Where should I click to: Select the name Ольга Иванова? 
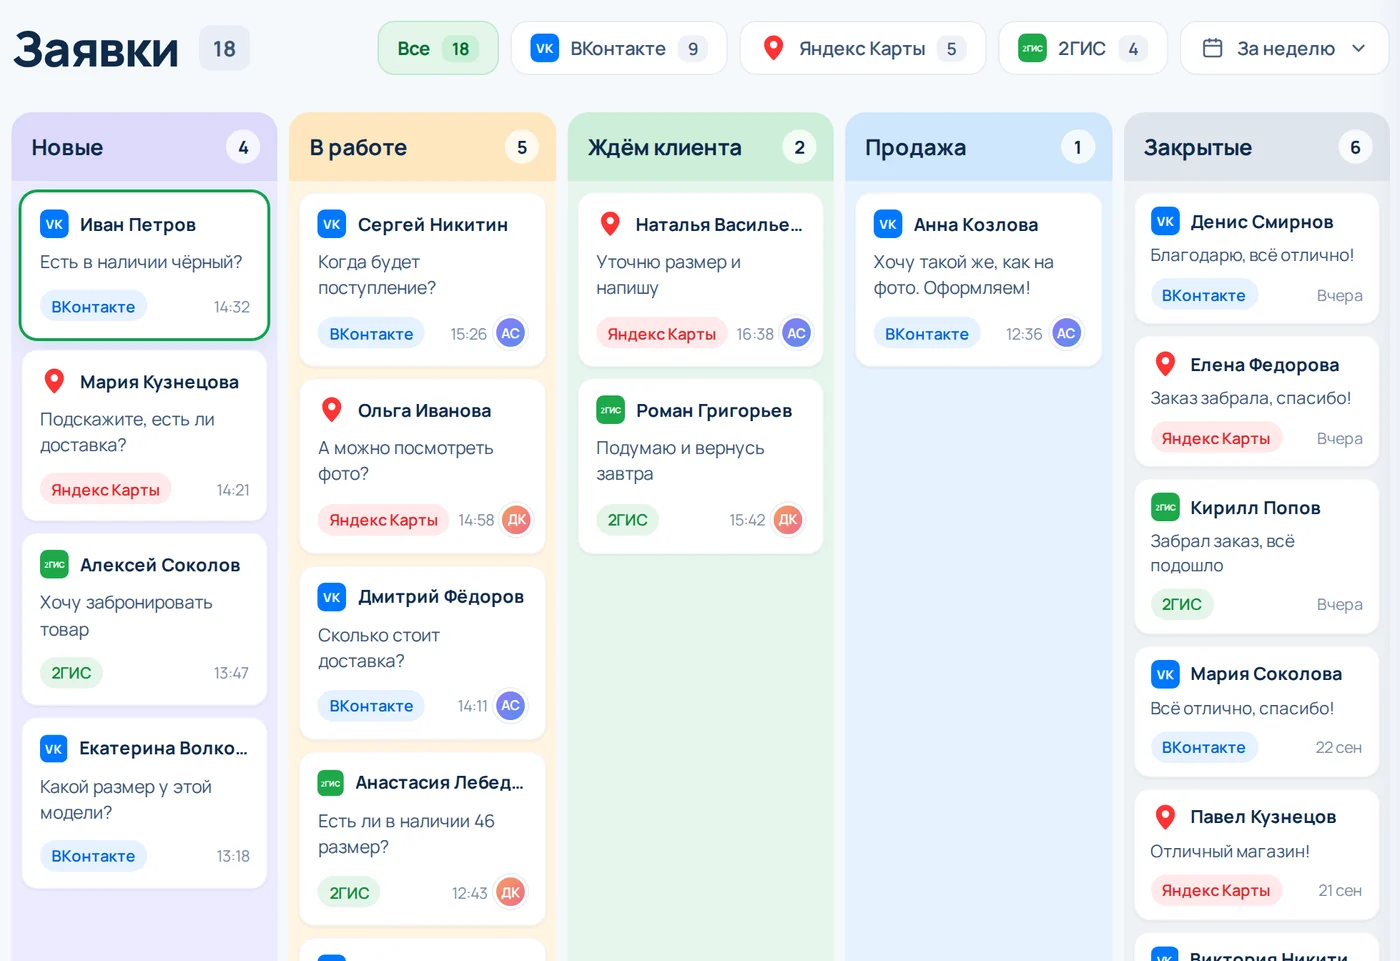424,411
